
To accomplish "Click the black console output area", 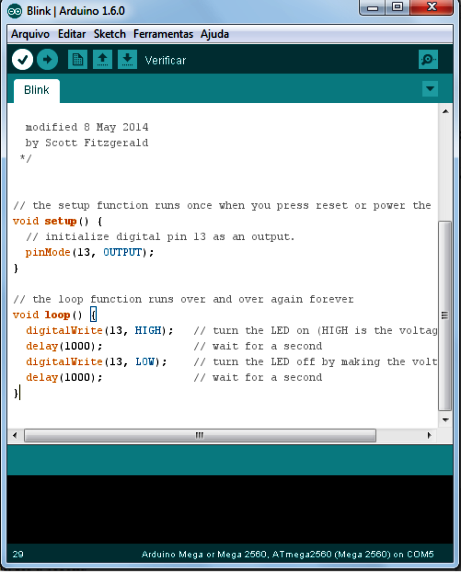I will click(230, 509).
